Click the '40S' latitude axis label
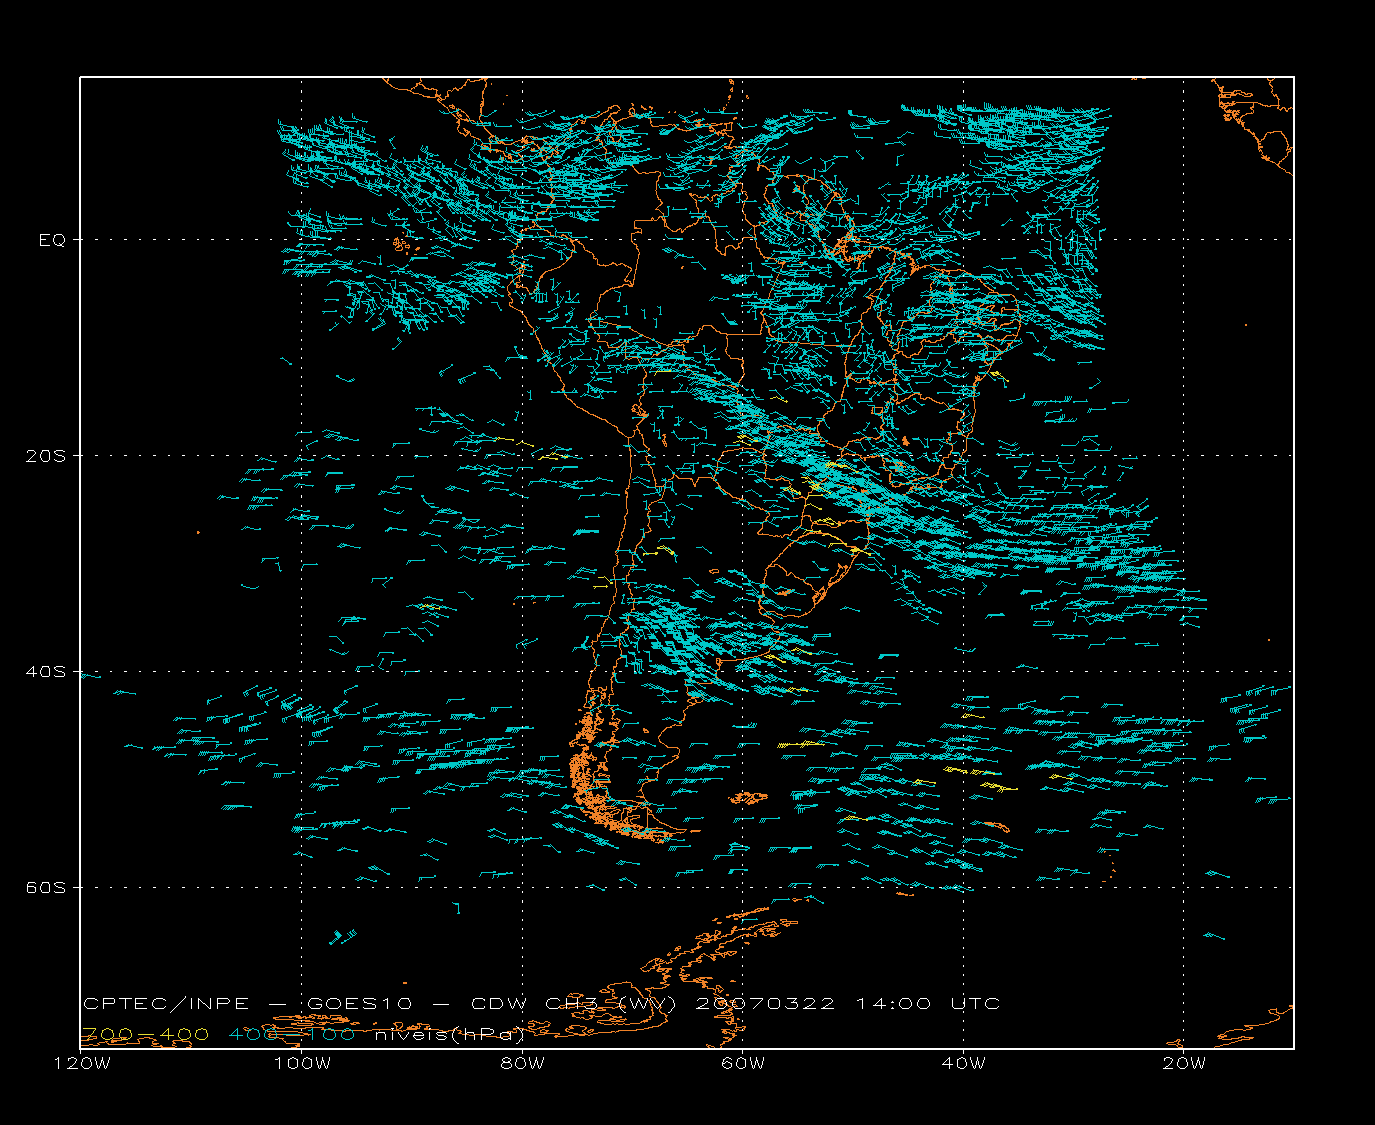The image size is (1375, 1125). pos(46,672)
